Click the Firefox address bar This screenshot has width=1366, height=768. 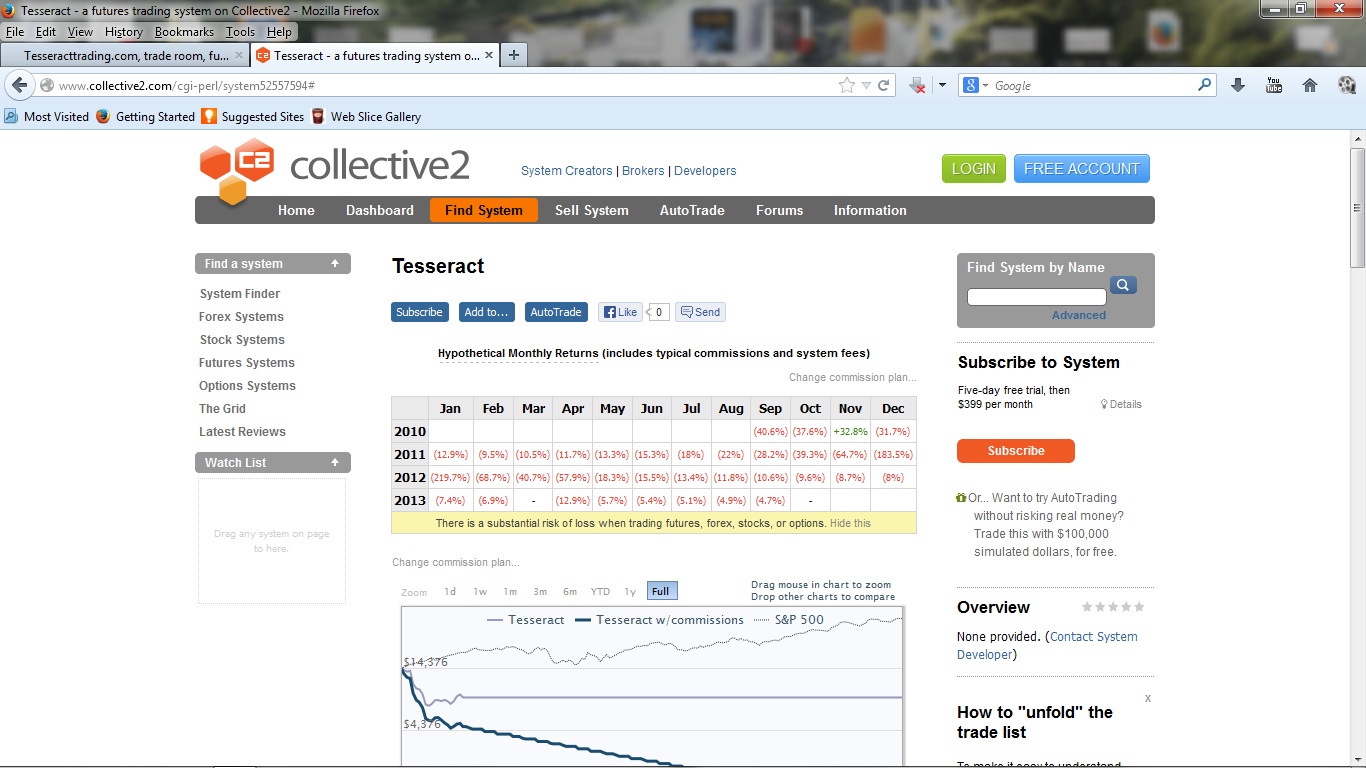point(446,86)
